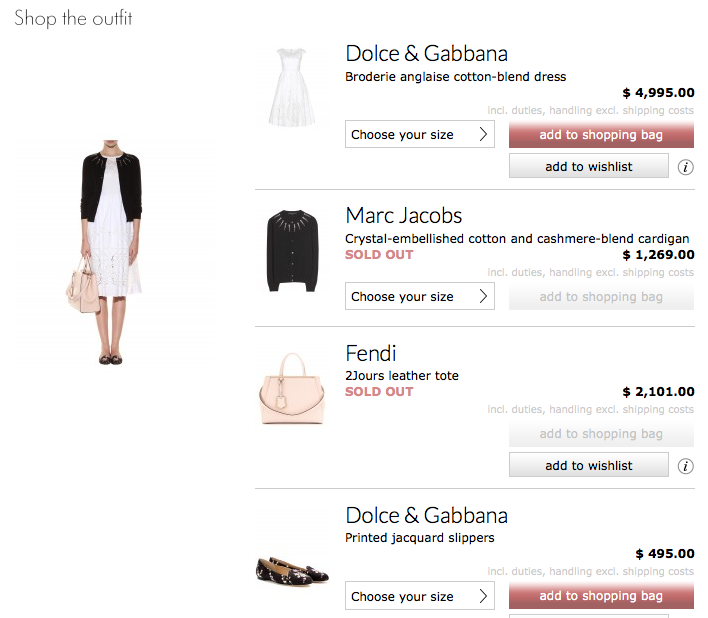The image size is (708, 618).
Task: Add the Dolce & Gabbana dress to wishlist
Action: (589, 166)
